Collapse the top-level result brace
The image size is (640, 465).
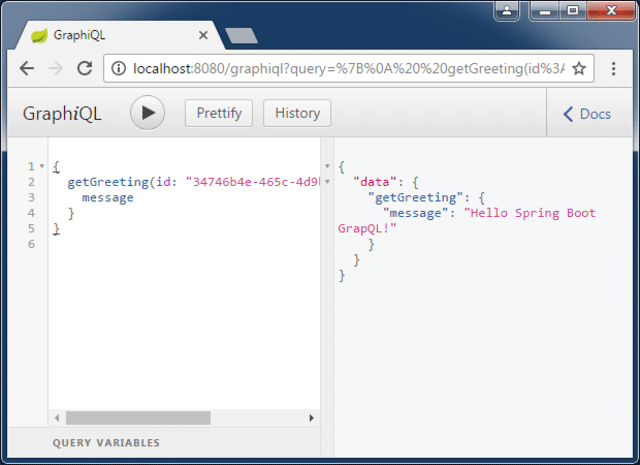point(327,166)
